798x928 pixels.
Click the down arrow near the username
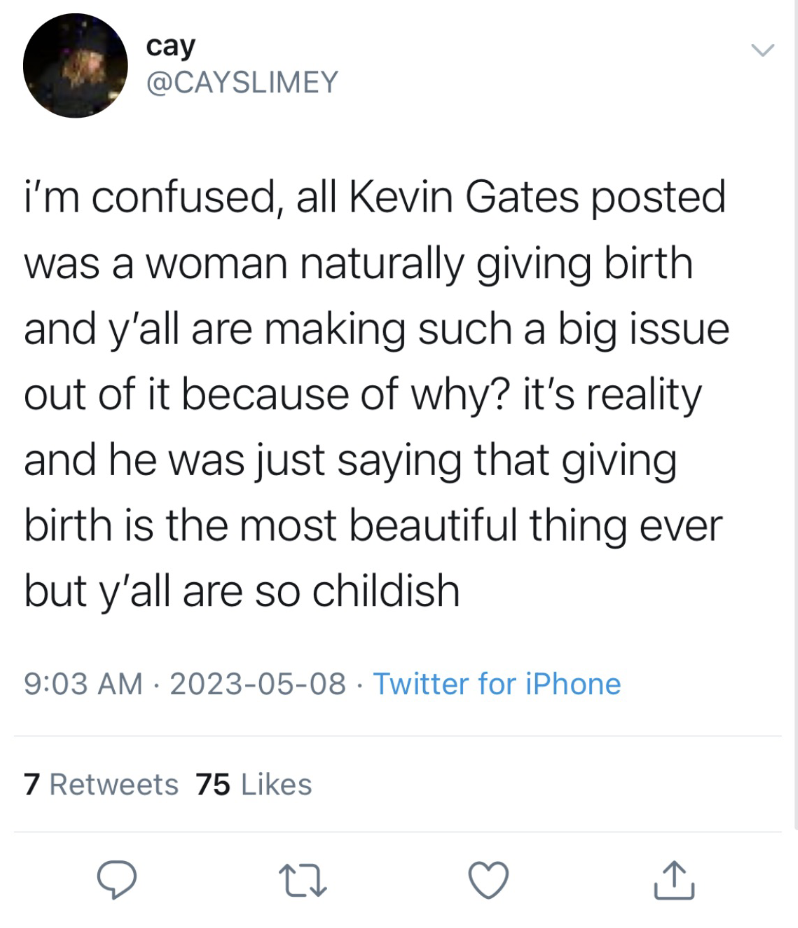click(763, 48)
